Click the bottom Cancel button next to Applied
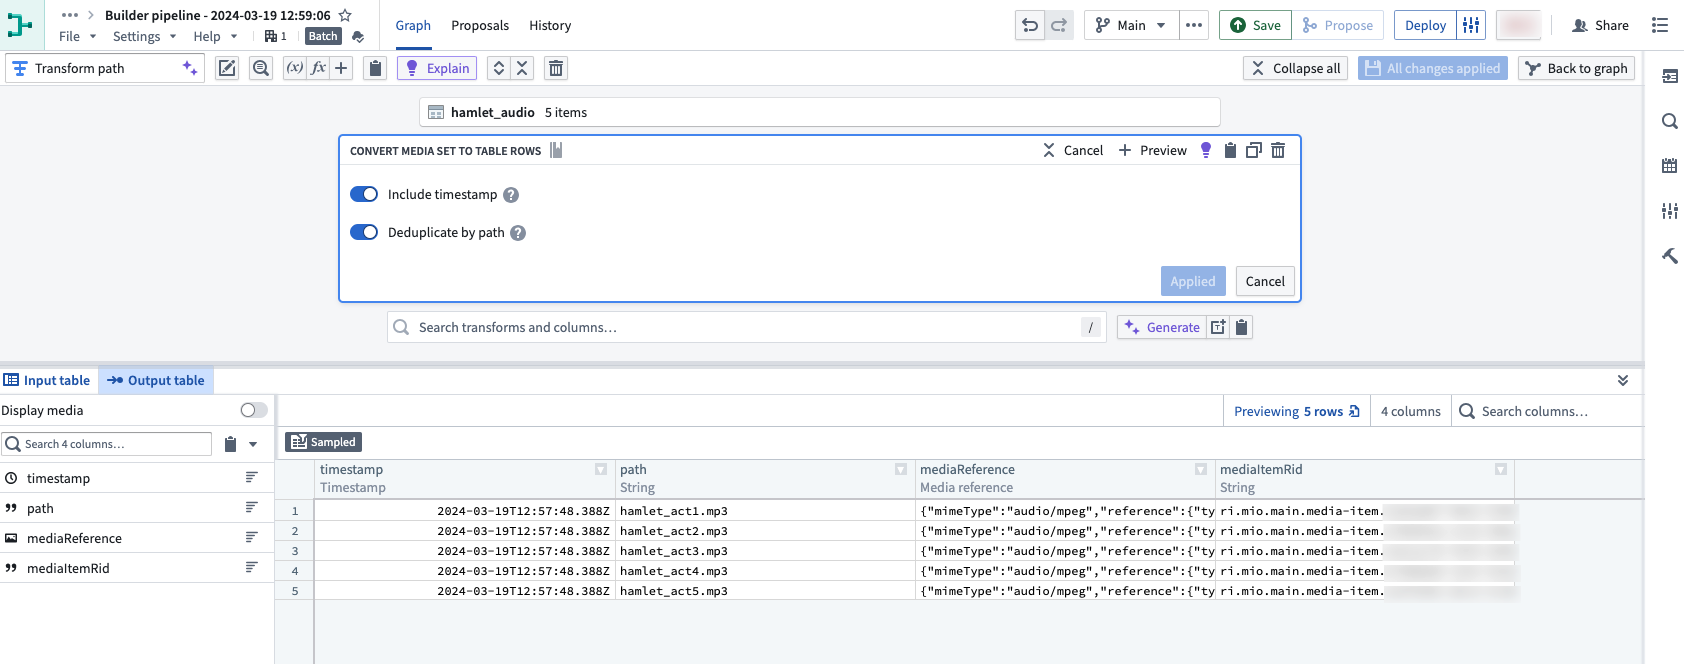1684x664 pixels. (x=1265, y=281)
